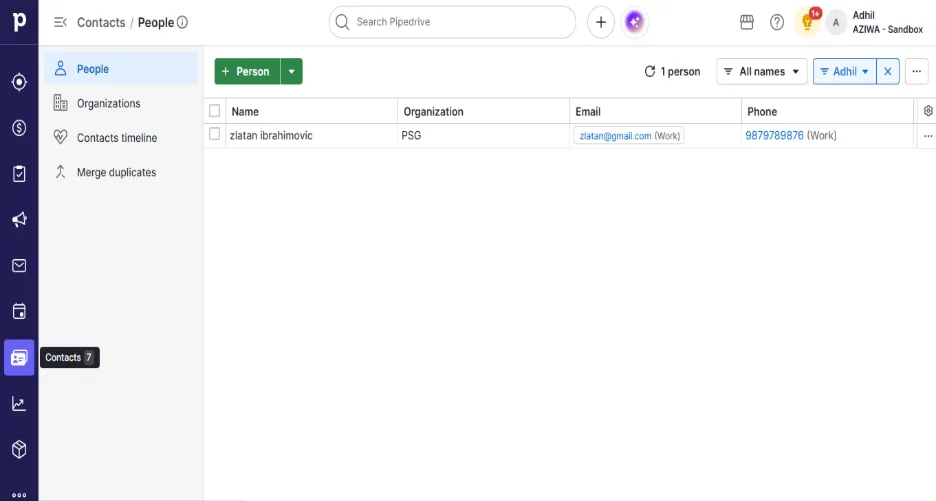
Task: Open Contacts icon in sidebar
Action: [x=19, y=358]
